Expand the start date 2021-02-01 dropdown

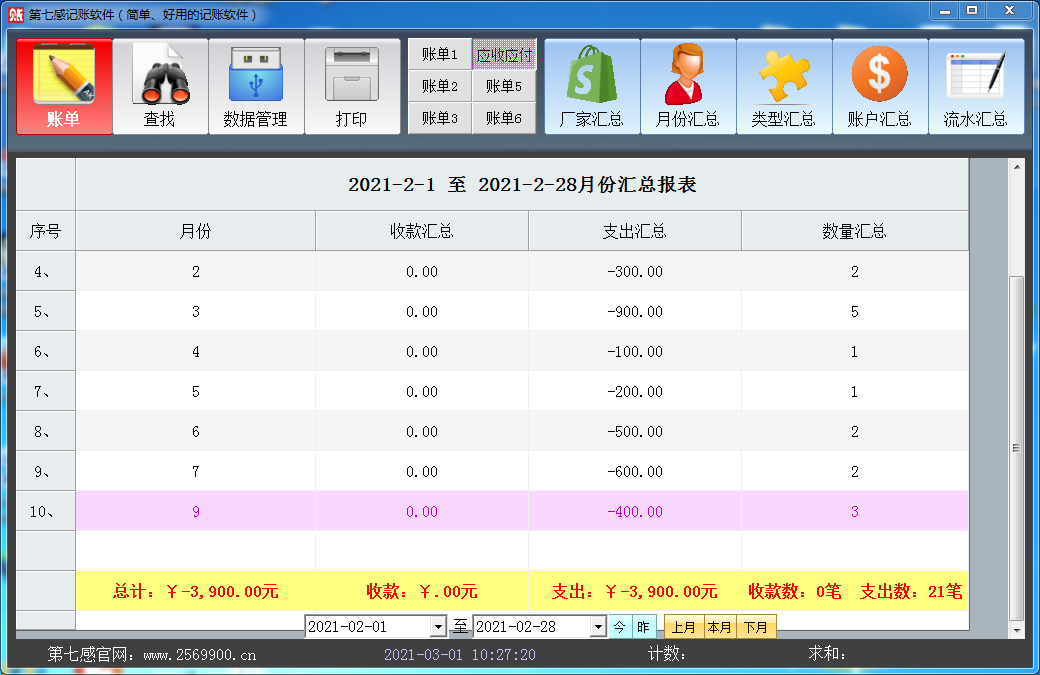(438, 627)
